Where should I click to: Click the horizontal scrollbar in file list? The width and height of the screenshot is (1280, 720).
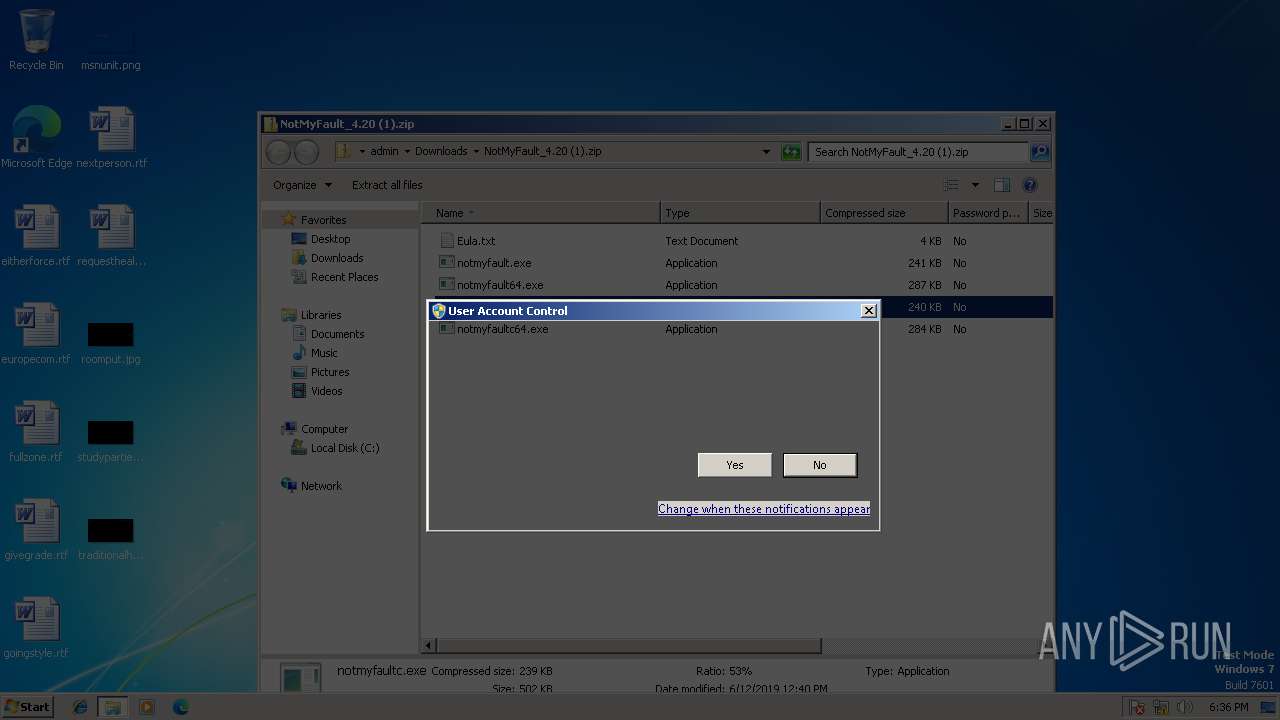629,646
